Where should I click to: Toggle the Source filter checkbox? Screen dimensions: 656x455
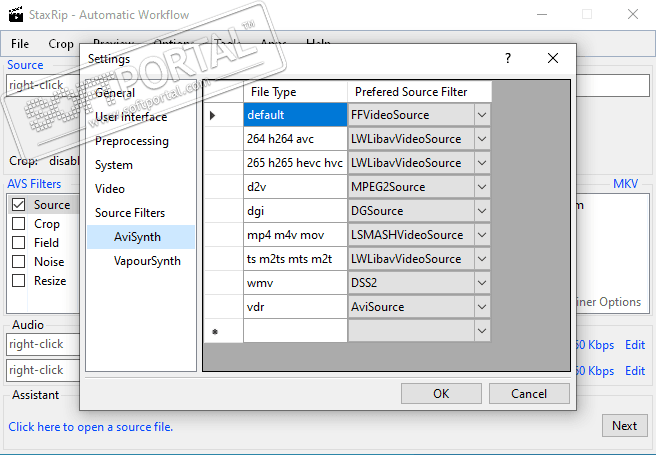(x=18, y=205)
